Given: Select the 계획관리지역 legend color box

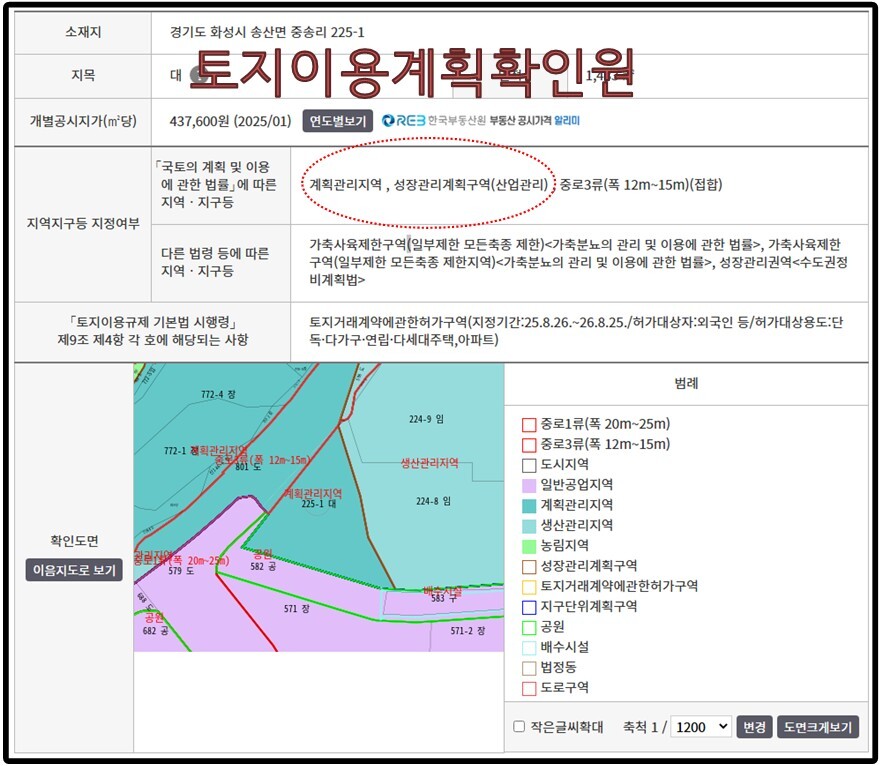Looking at the screenshot, I should pos(526,503).
